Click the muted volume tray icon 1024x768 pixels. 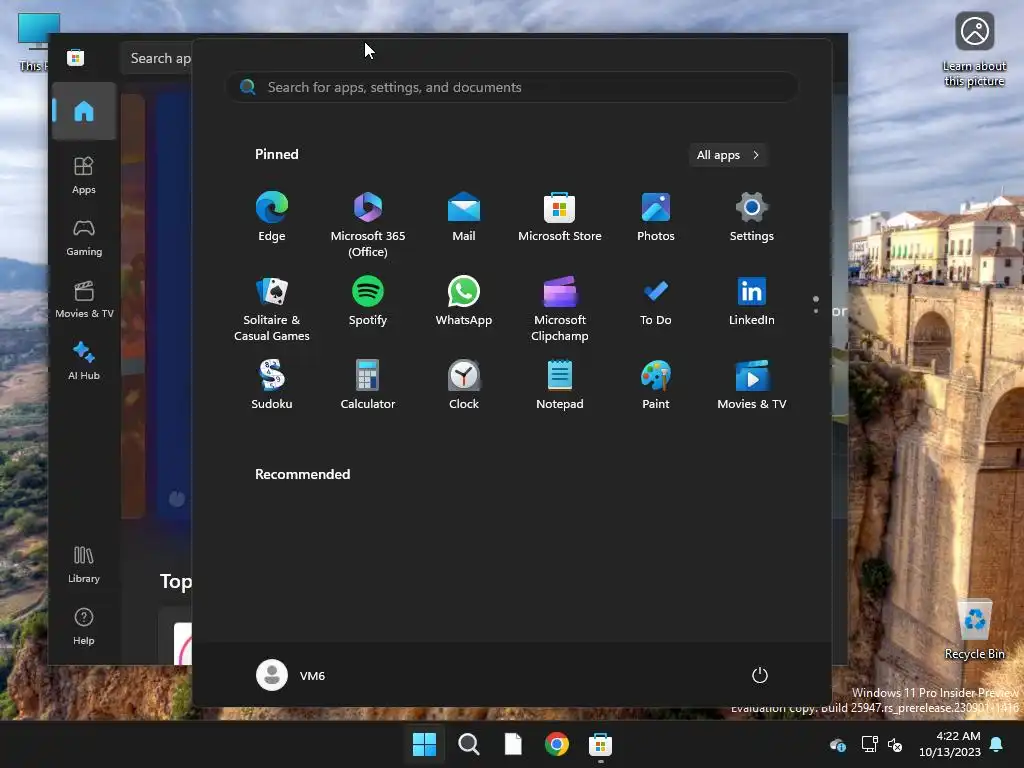tap(895, 744)
